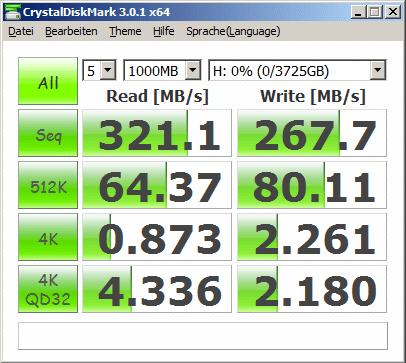
Task: Click the empty comment field at bottom
Action: point(203,336)
